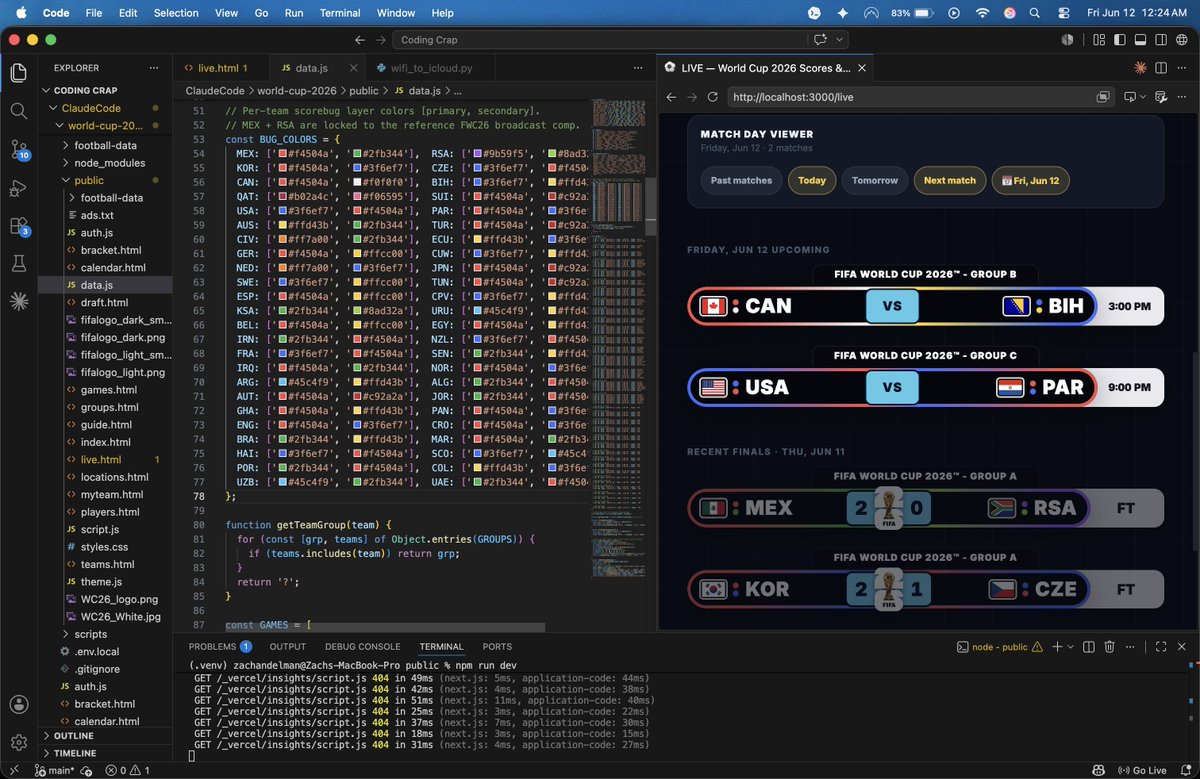
Task: Click Go Live in status bar
Action: tap(1142, 771)
